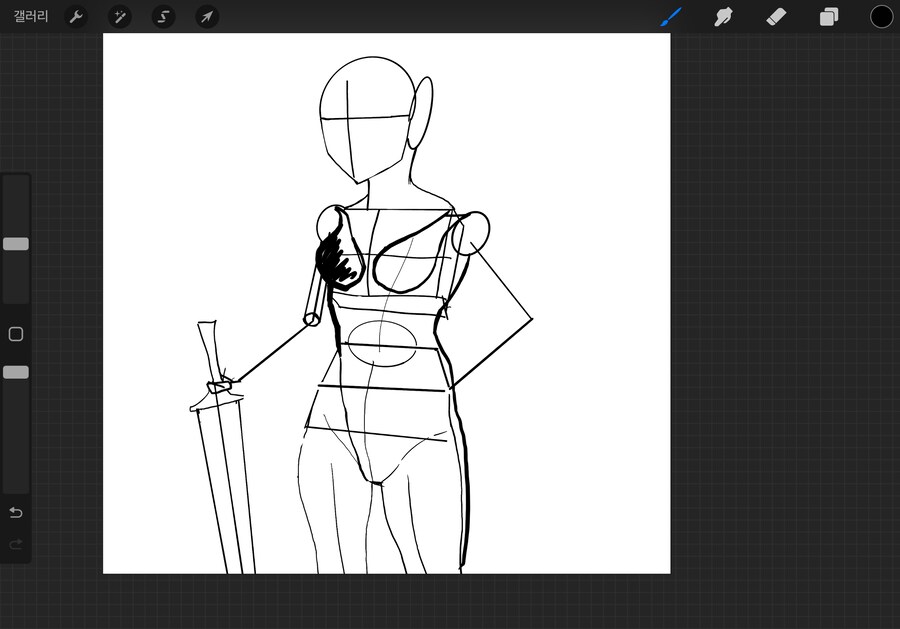Open the Gallery (갤러리) view
Image resolution: width=900 pixels, height=629 pixels.
(x=31, y=16)
